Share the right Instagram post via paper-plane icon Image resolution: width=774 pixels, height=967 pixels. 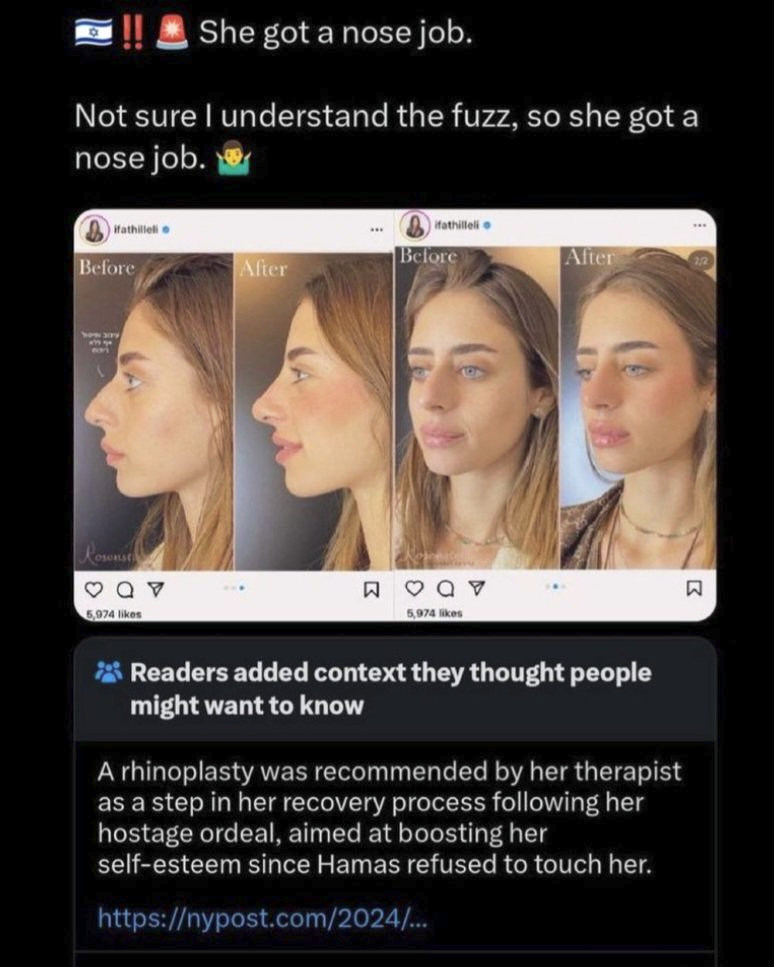click(477, 589)
